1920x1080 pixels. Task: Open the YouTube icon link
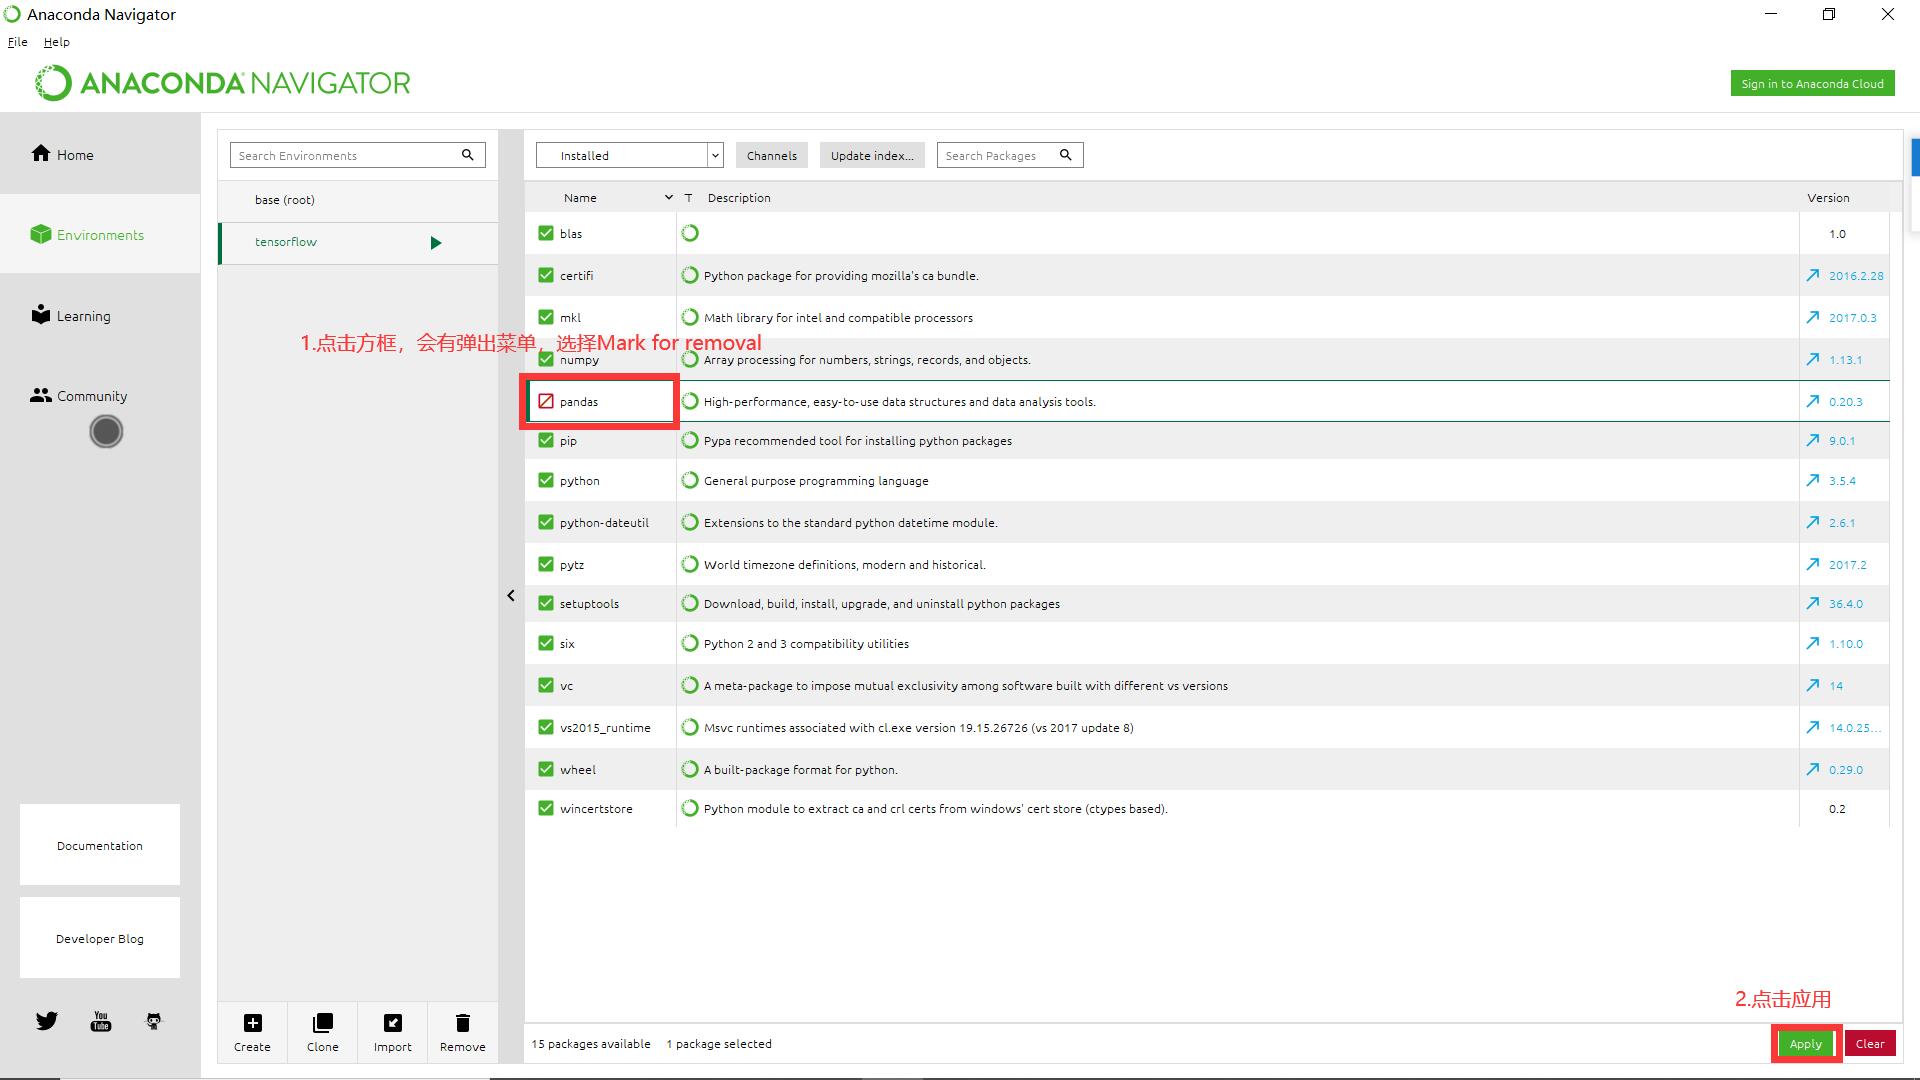pyautogui.click(x=101, y=1021)
